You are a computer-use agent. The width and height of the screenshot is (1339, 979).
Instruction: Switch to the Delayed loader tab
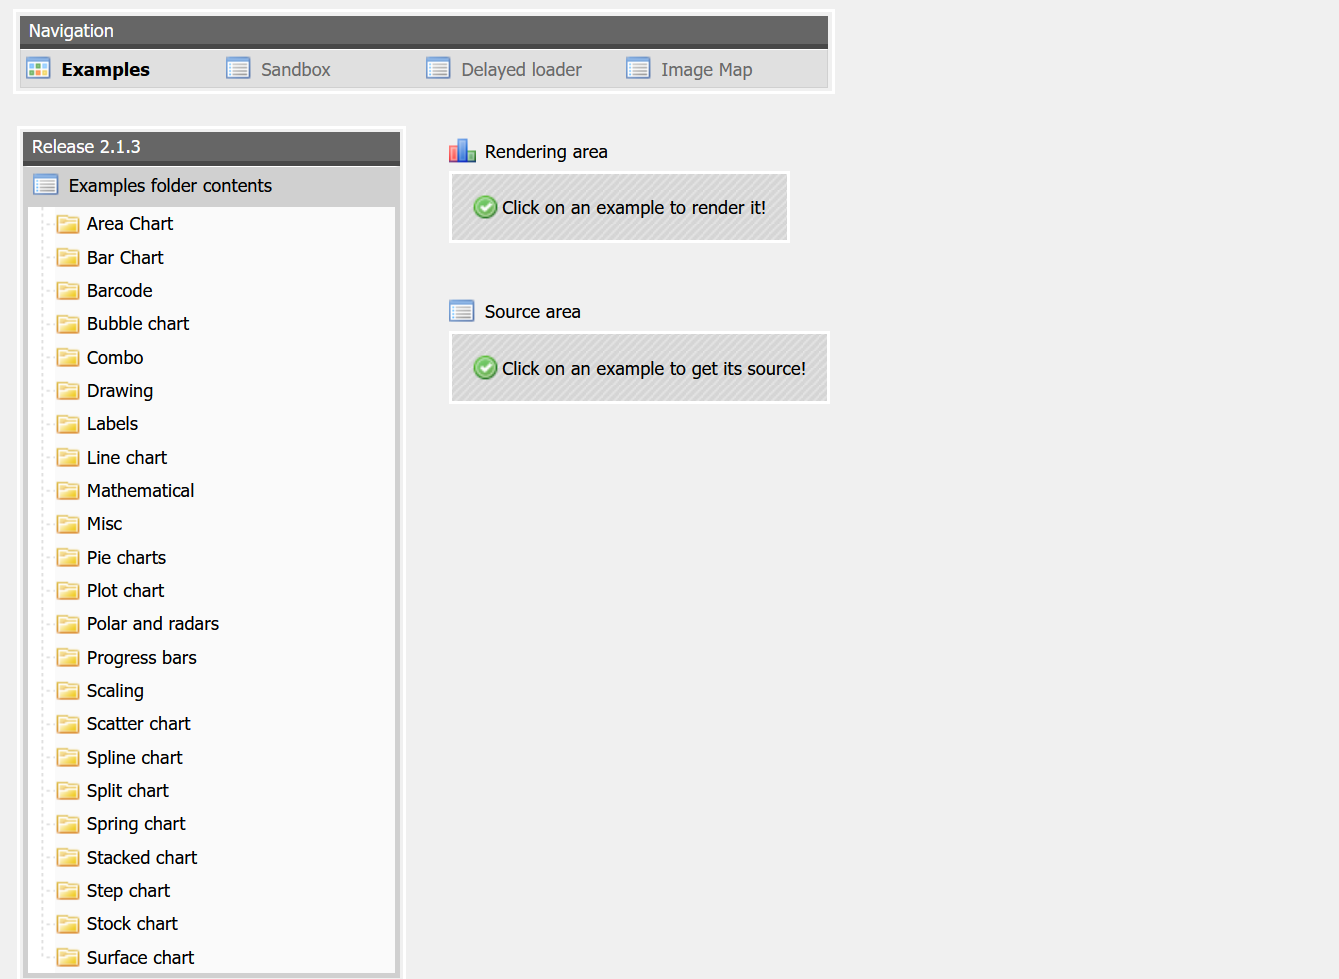coord(521,70)
